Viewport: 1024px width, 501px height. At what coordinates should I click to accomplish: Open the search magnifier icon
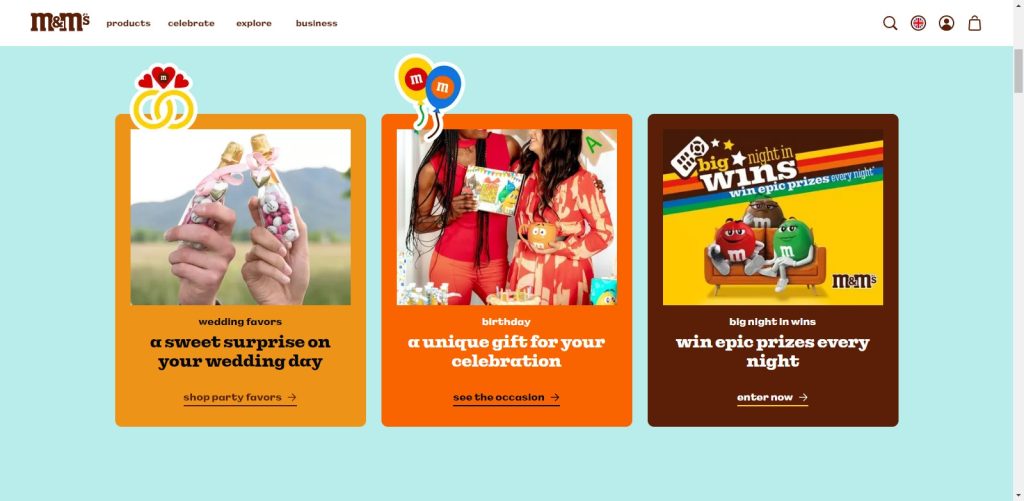coord(890,24)
